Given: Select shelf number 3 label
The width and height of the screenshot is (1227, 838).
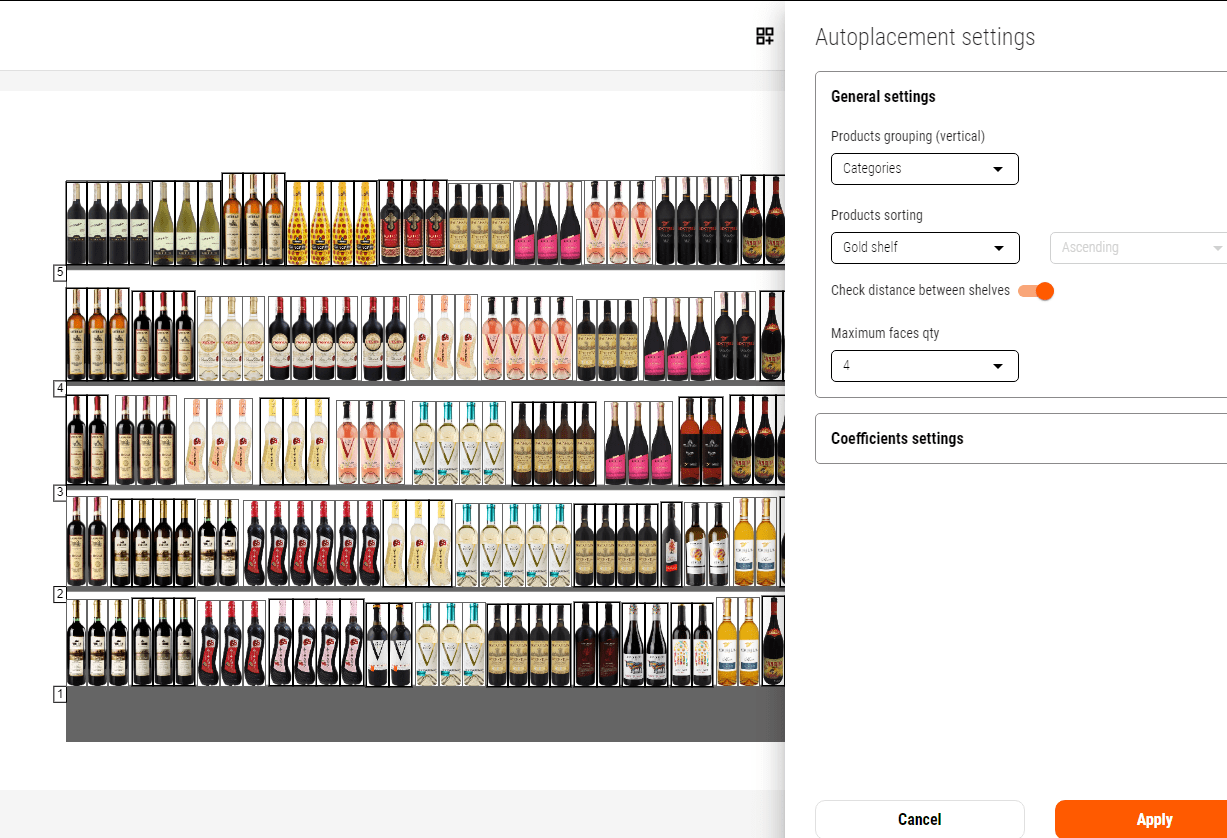Looking at the screenshot, I should pyautogui.click(x=59, y=492).
